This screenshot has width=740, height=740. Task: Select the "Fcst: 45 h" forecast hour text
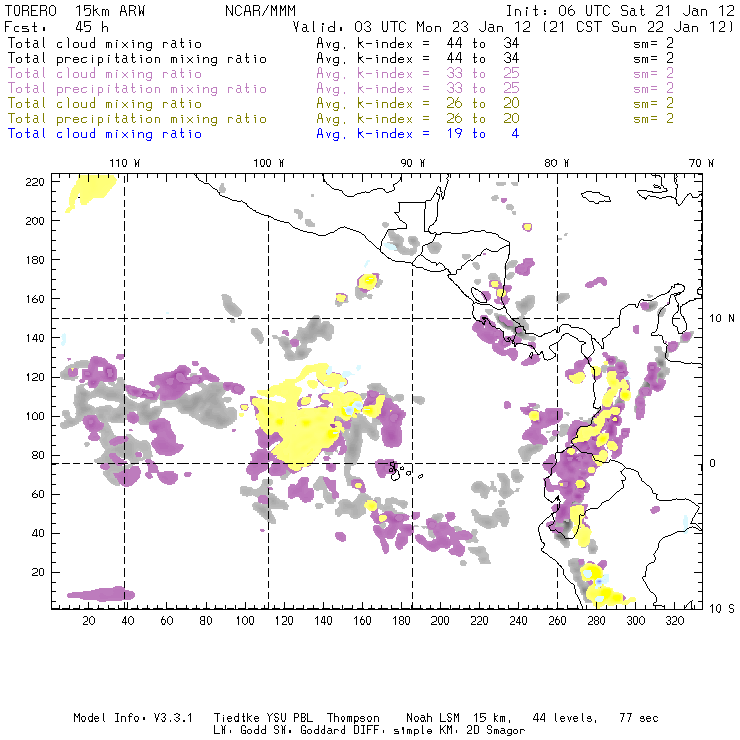[x=57, y=27]
